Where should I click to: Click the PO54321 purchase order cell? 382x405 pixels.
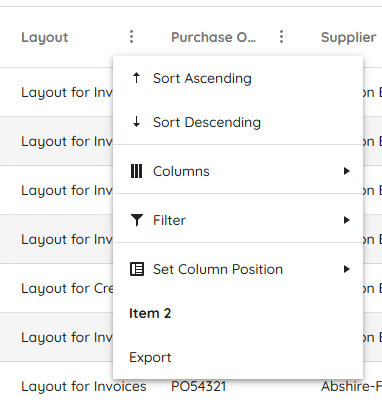[x=199, y=387]
